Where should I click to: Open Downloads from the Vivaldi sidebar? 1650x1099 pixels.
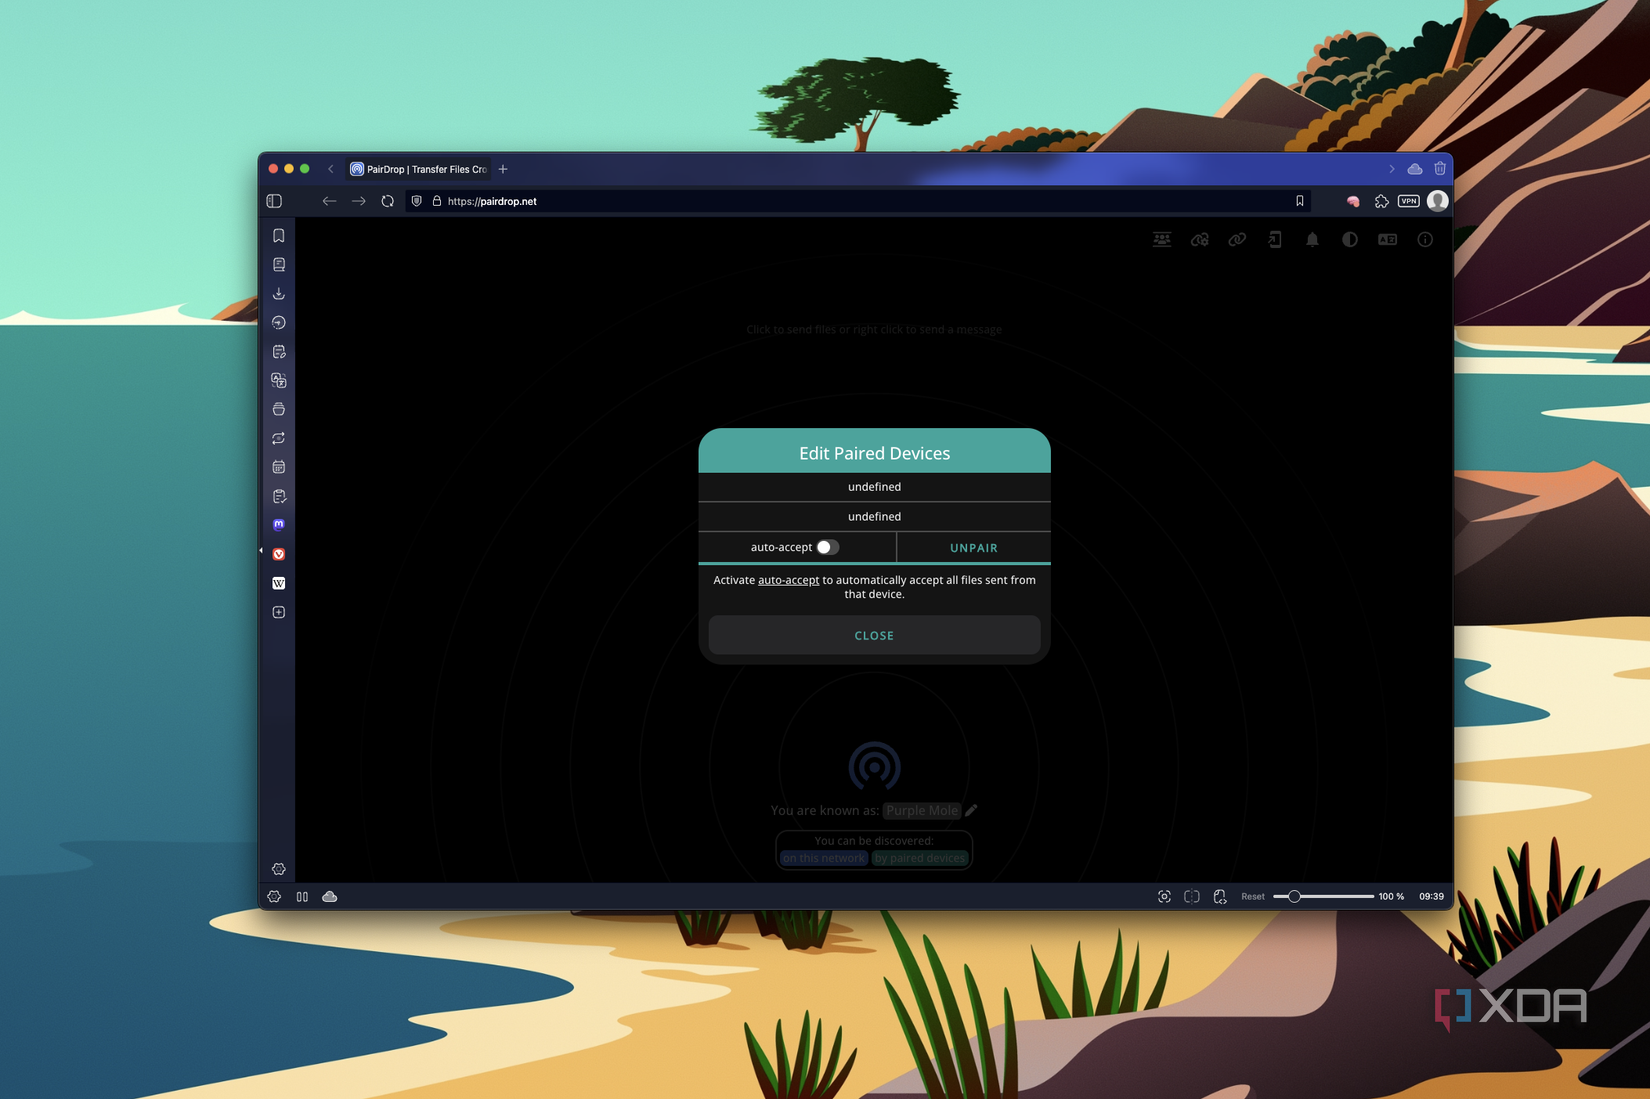(279, 293)
